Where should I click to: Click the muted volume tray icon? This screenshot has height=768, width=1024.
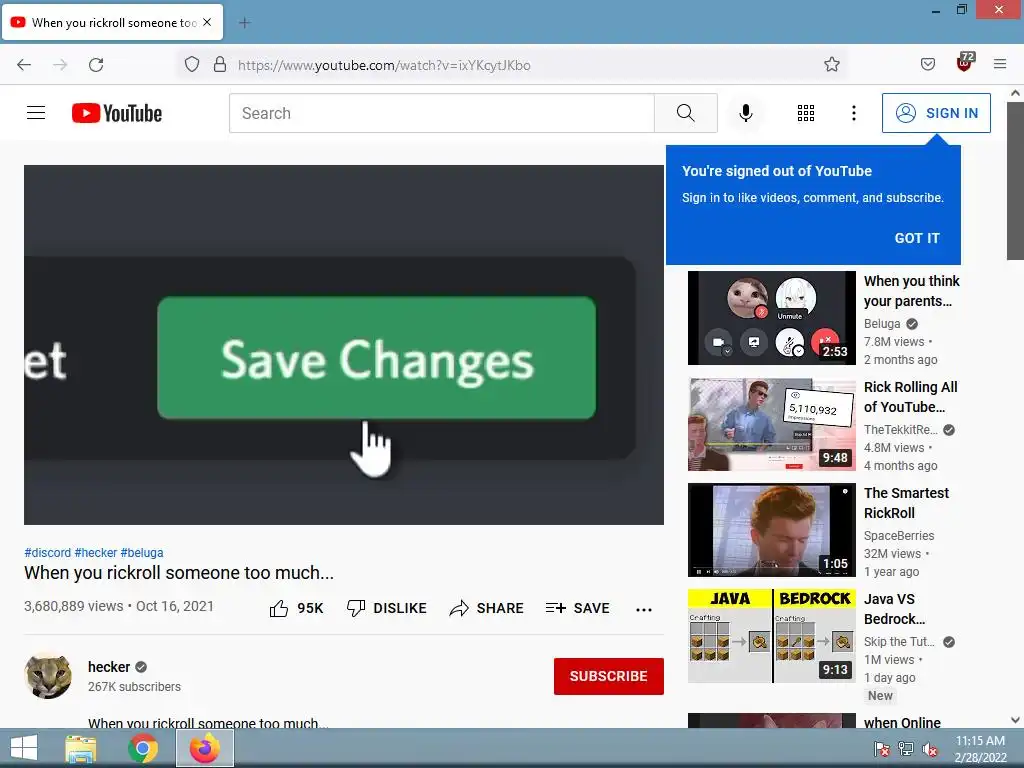click(930, 749)
